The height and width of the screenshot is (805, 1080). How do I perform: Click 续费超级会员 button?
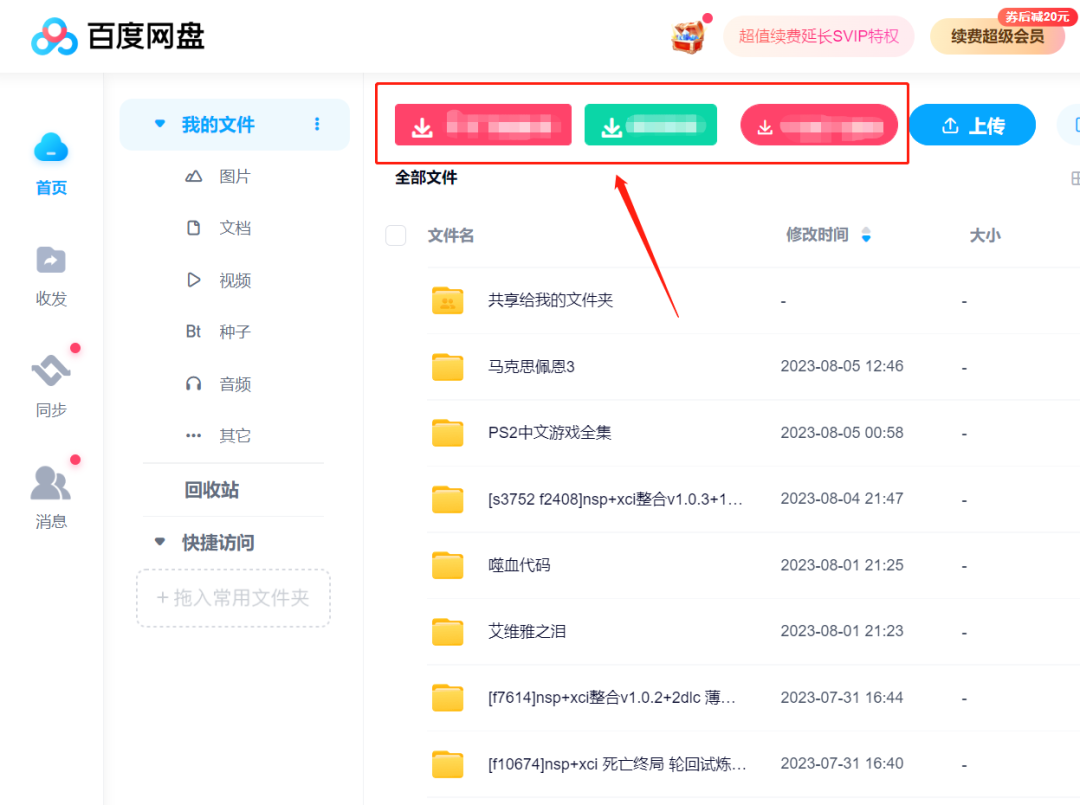tap(997, 36)
